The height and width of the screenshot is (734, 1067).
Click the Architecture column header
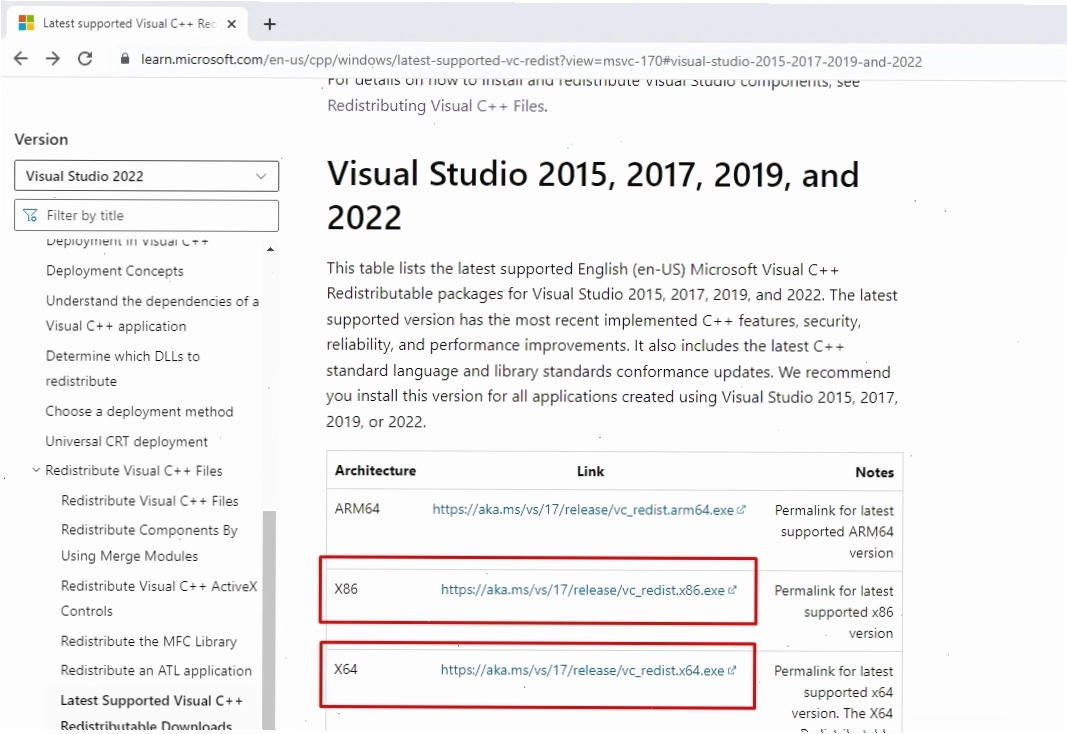(x=376, y=471)
